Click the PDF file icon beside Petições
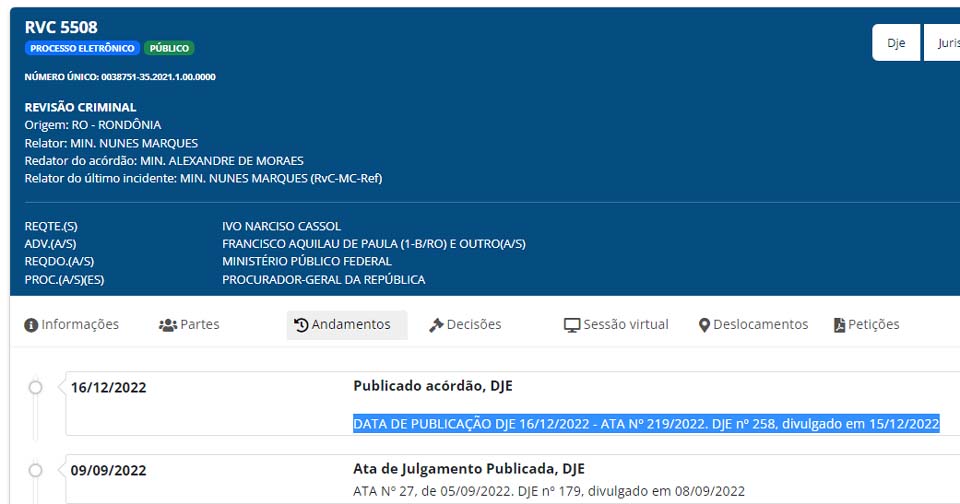This screenshot has height=504, width=960. (839, 325)
